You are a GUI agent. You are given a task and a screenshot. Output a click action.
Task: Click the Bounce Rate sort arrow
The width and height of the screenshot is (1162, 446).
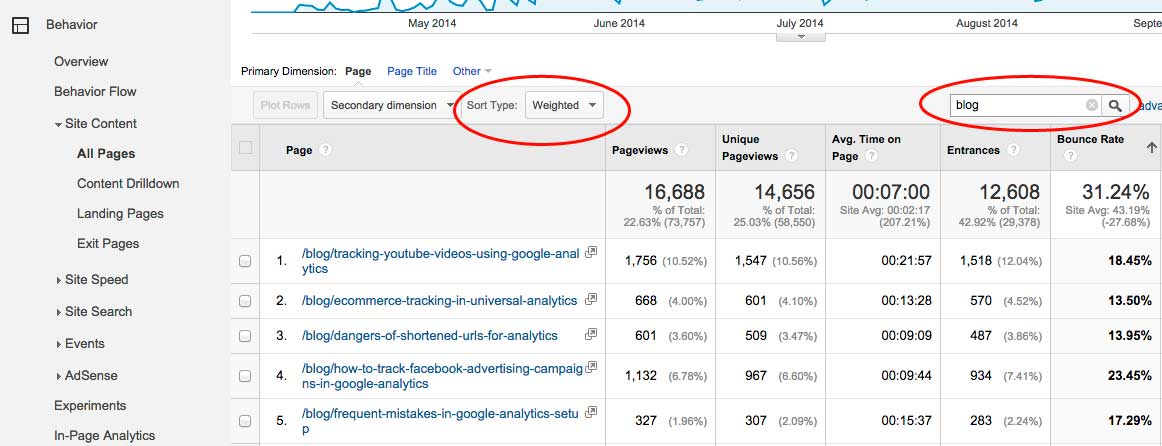tap(1151, 147)
